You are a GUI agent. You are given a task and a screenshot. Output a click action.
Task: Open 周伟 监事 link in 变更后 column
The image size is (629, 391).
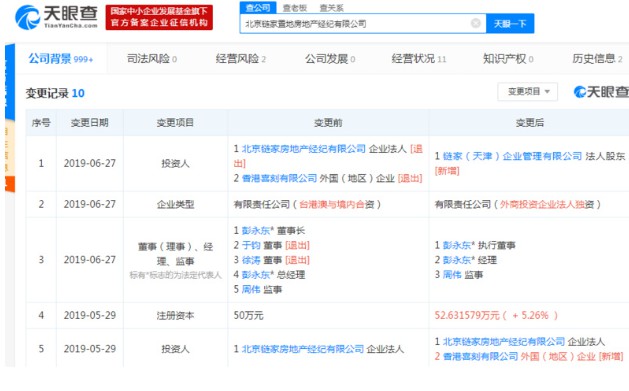tap(452, 275)
